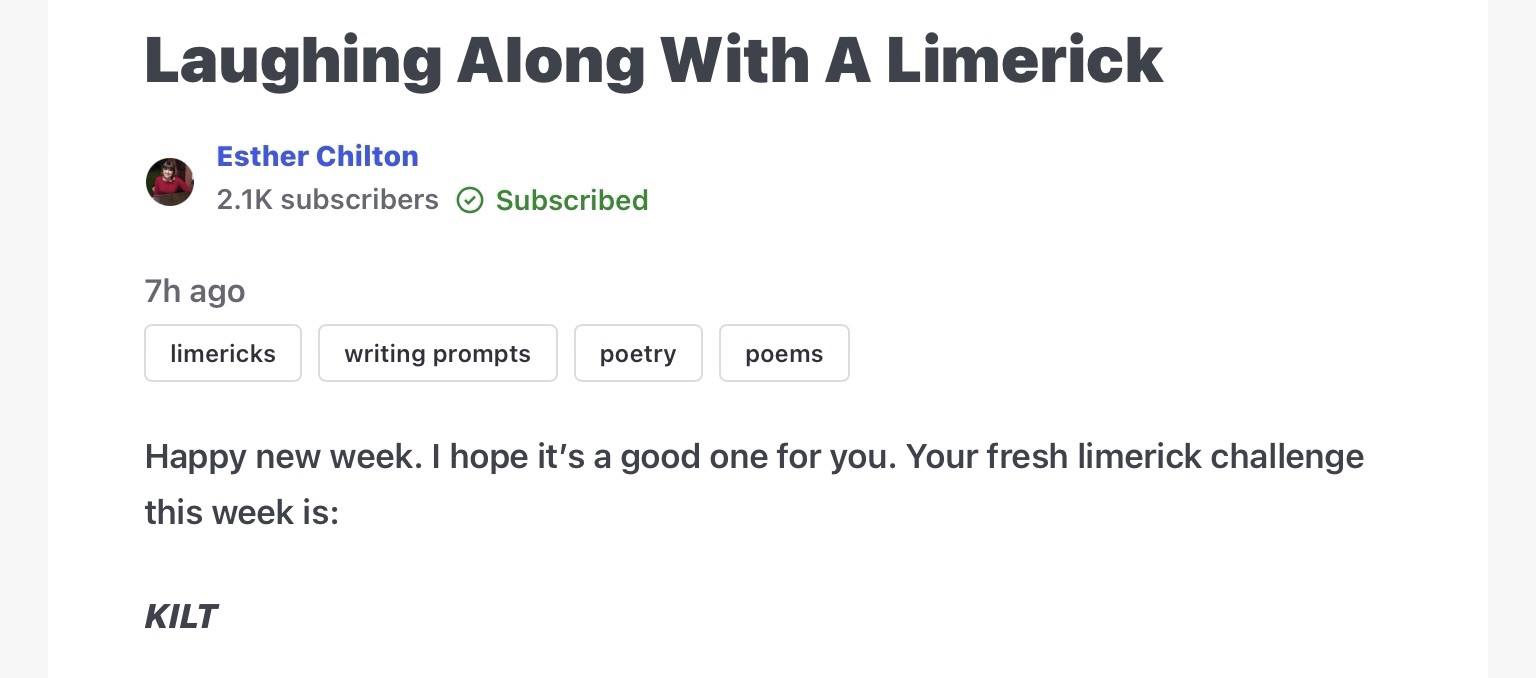The image size is (1536, 678).
Task: Select the limericks tag
Action: [223, 353]
